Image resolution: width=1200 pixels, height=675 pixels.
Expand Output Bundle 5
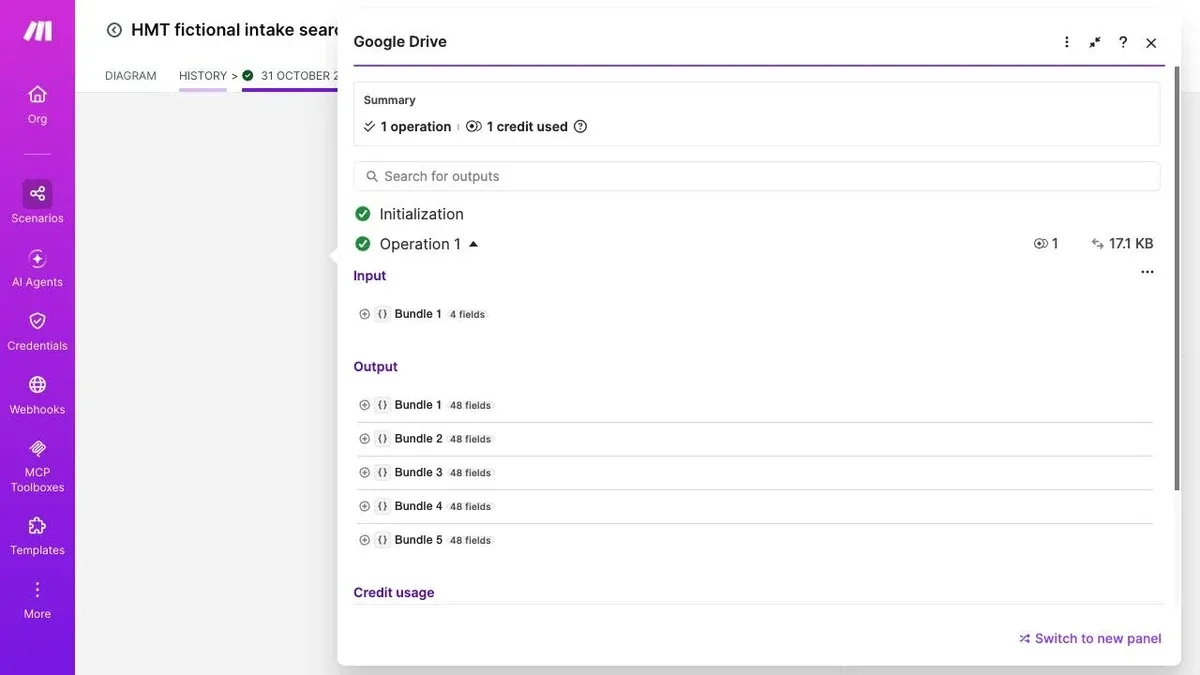(x=364, y=540)
